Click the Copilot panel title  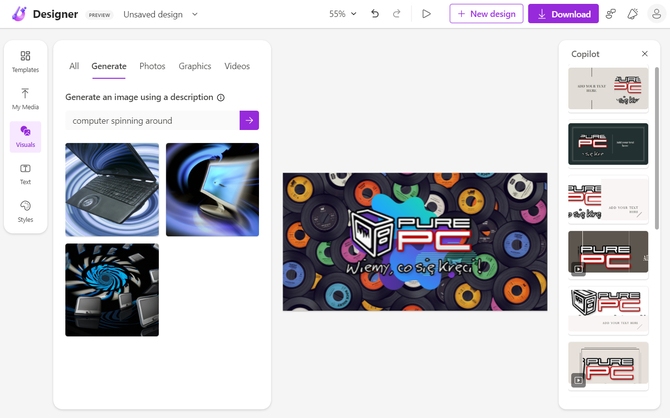click(585, 54)
